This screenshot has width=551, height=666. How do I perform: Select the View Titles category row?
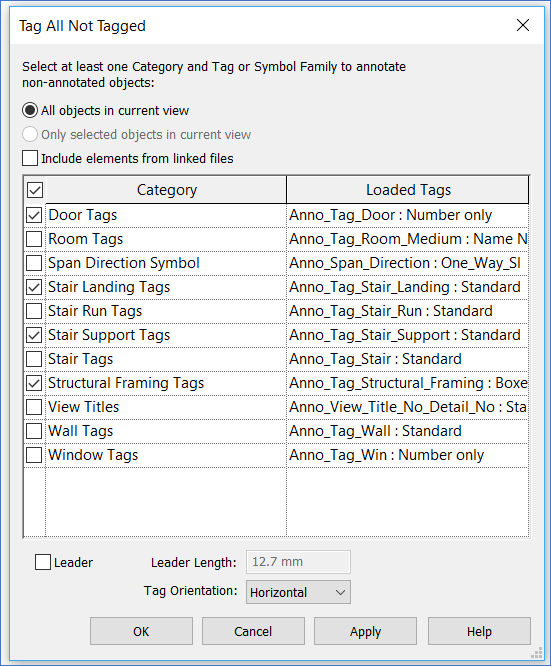pyautogui.click(x=166, y=407)
